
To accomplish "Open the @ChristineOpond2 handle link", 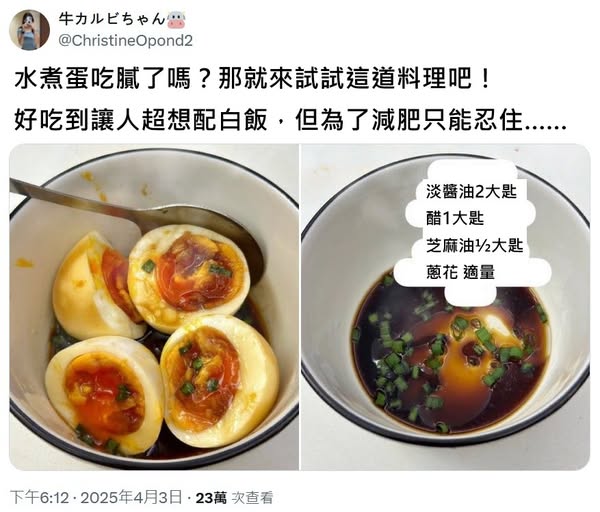I will click(x=126, y=41).
